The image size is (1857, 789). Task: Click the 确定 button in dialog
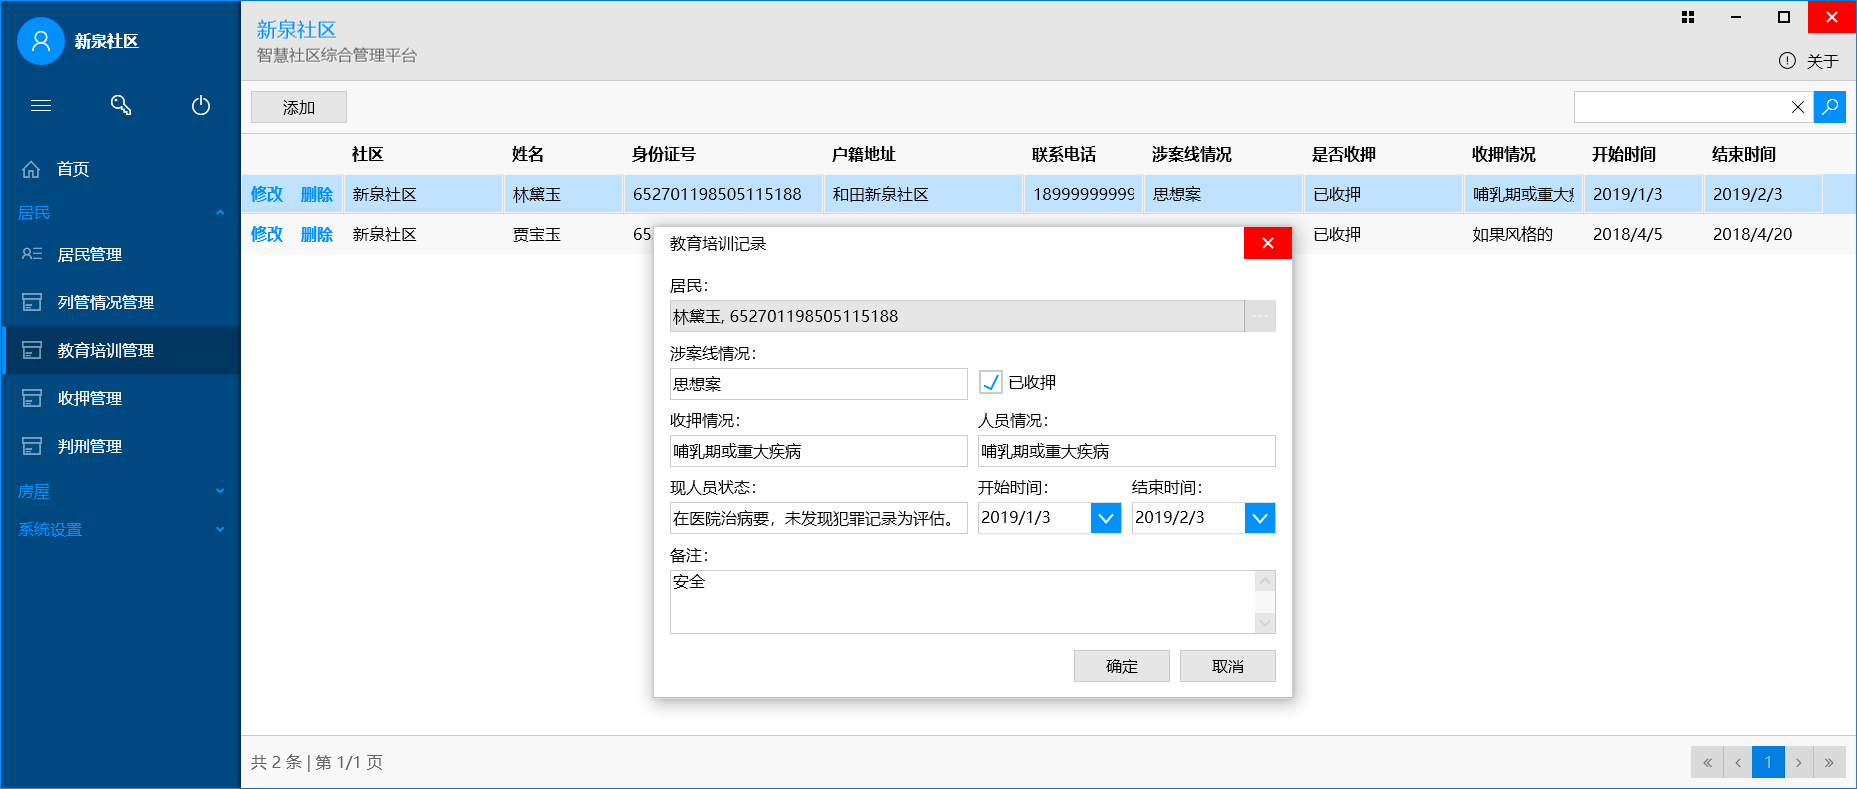click(x=1121, y=666)
